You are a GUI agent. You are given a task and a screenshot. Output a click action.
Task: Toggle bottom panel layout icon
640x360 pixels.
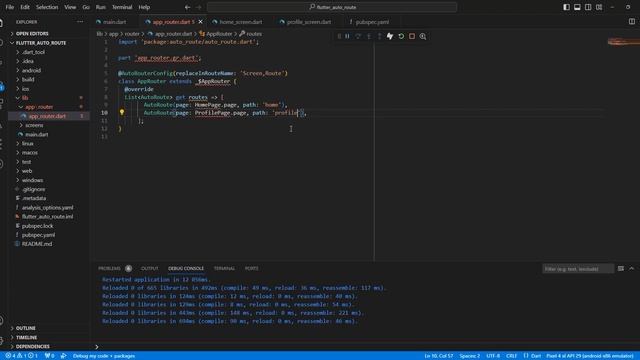point(577,7)
